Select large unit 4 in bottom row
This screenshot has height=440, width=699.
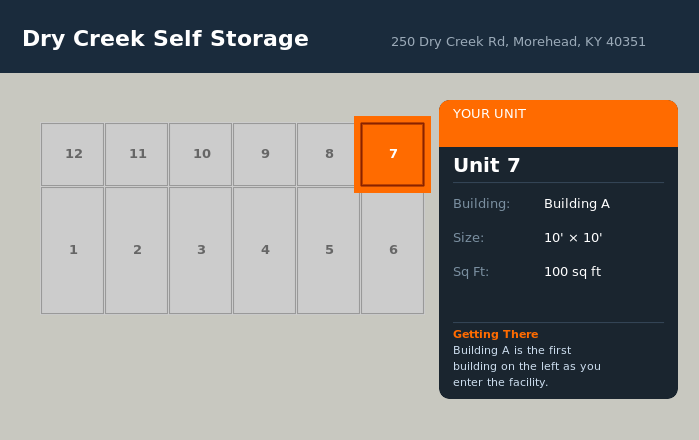click(265, 250)
